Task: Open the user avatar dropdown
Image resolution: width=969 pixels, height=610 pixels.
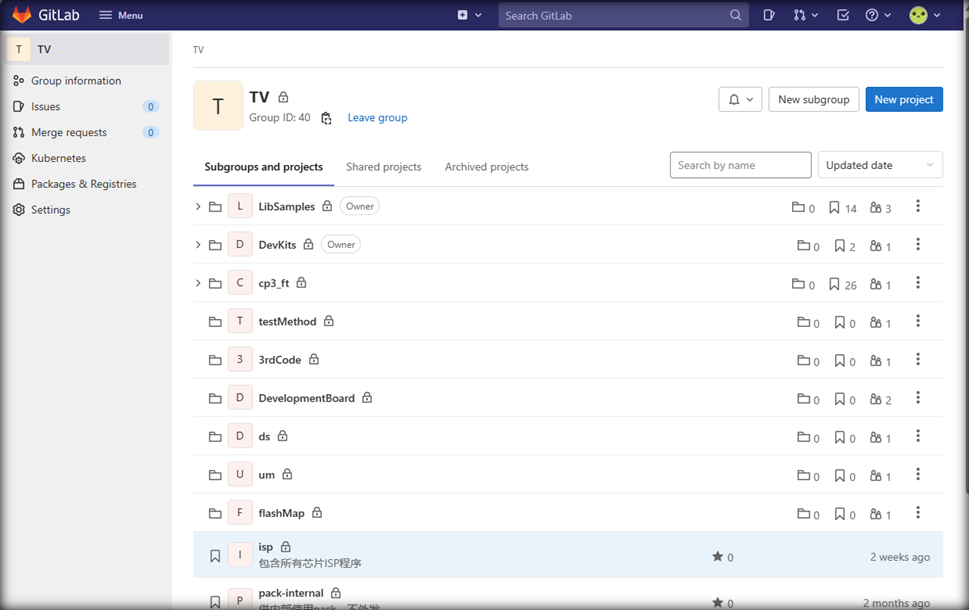Action: 924,15
